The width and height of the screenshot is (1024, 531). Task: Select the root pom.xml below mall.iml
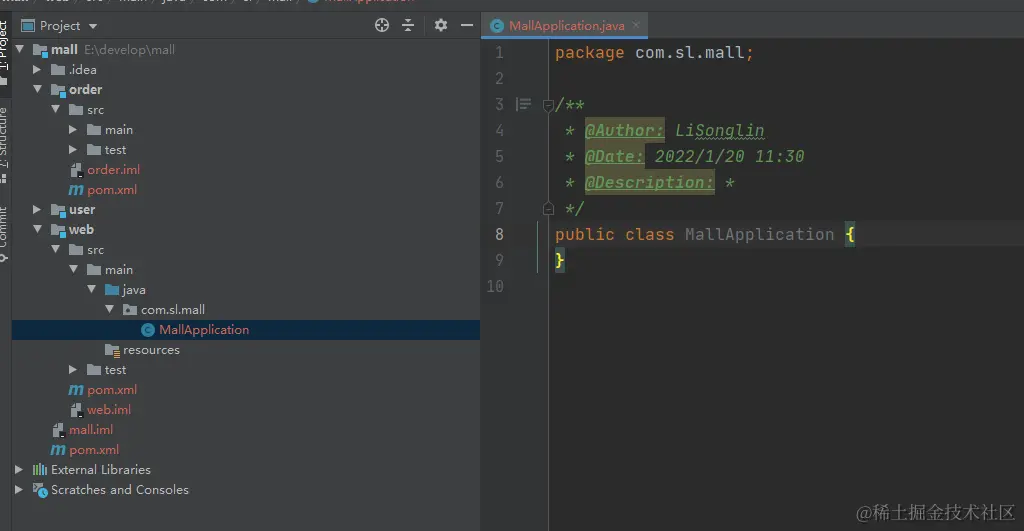(94, 450)
